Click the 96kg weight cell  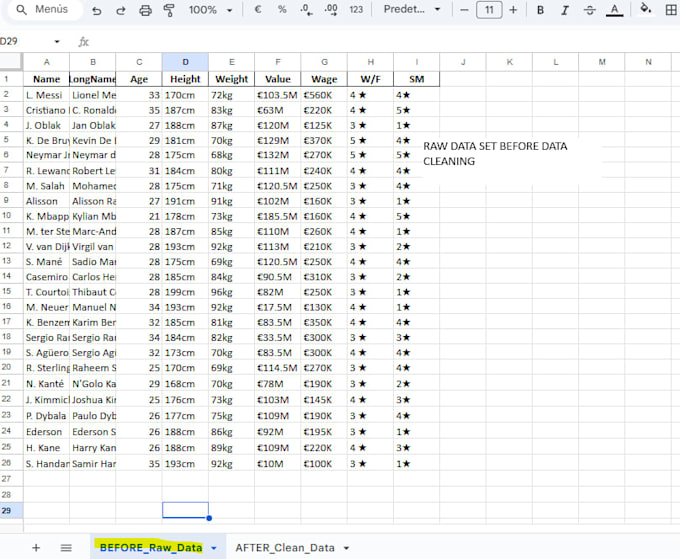tap(232, 292)
